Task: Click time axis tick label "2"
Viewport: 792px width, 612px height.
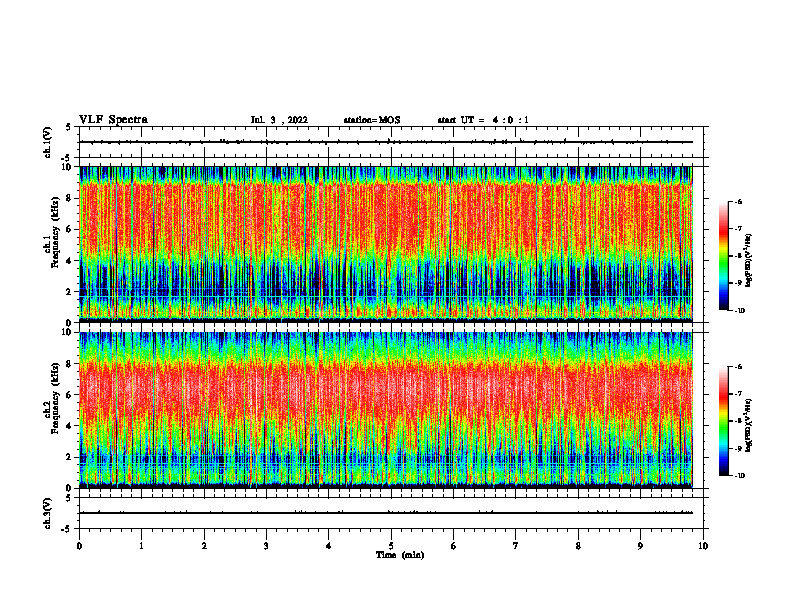Action: [x=204, y=546]
